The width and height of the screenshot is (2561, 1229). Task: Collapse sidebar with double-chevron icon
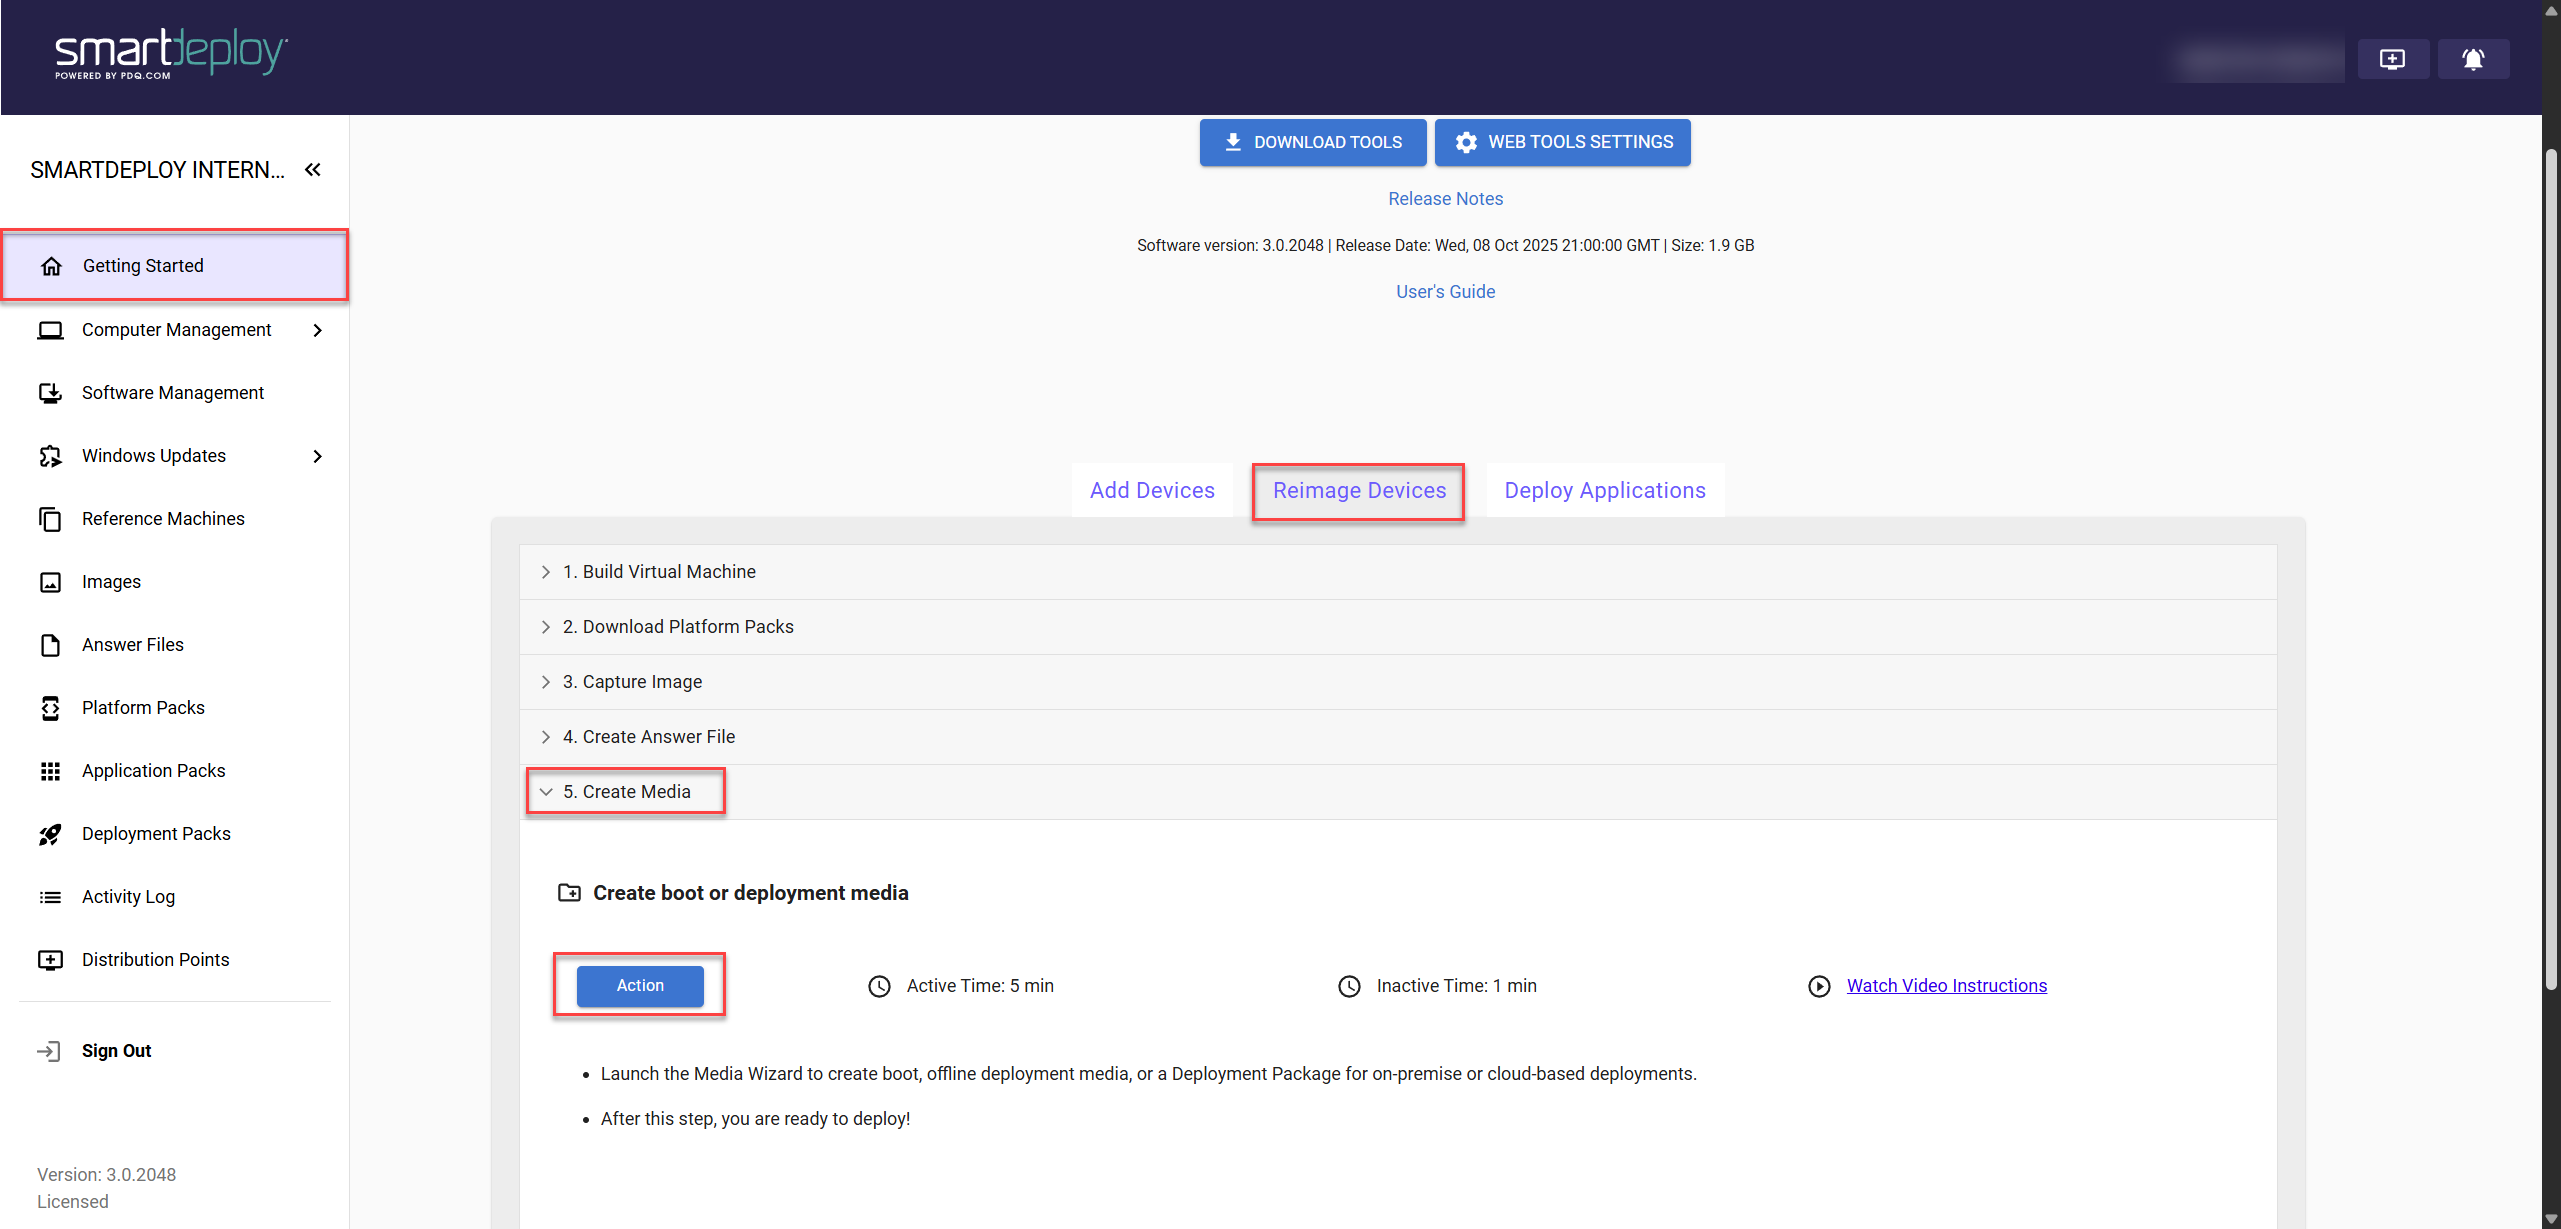[313, 170]
